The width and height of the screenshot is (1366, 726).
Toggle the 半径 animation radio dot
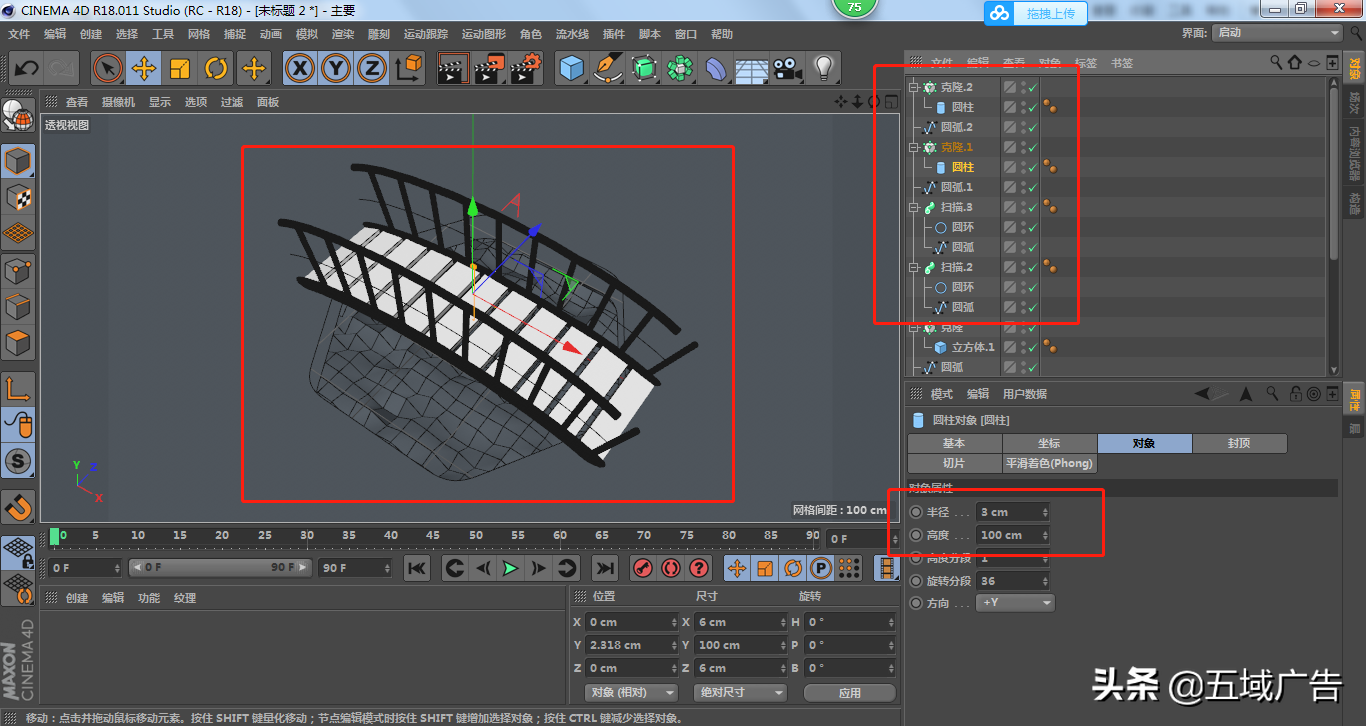916,512
